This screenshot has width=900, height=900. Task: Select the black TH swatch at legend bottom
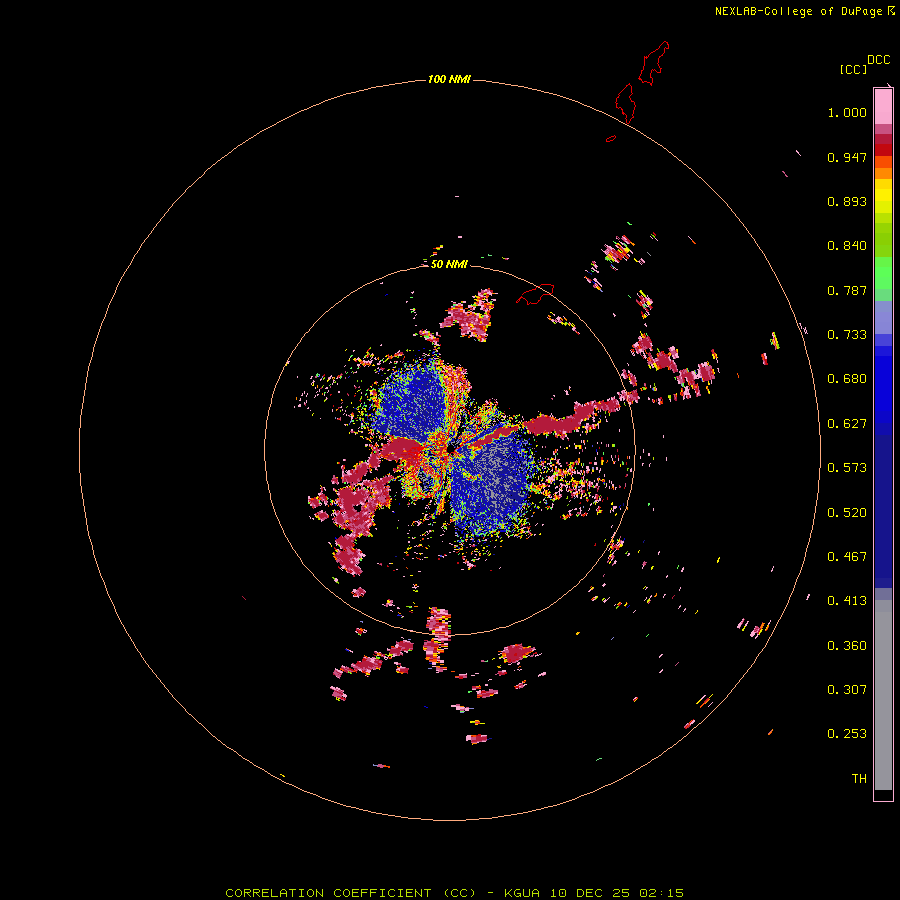pyautogui.click(x=883, y=794)
